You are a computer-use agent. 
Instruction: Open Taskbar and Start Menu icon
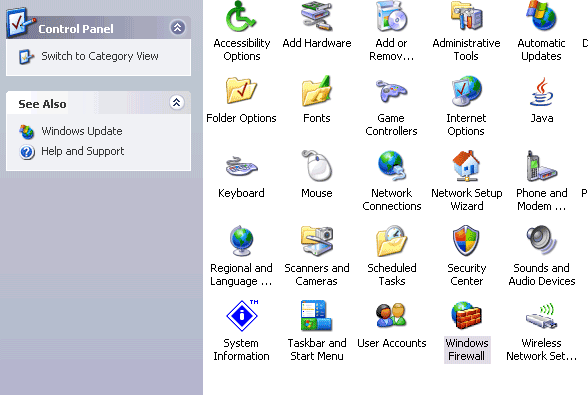pyautogui.click(x=317, y=315)
